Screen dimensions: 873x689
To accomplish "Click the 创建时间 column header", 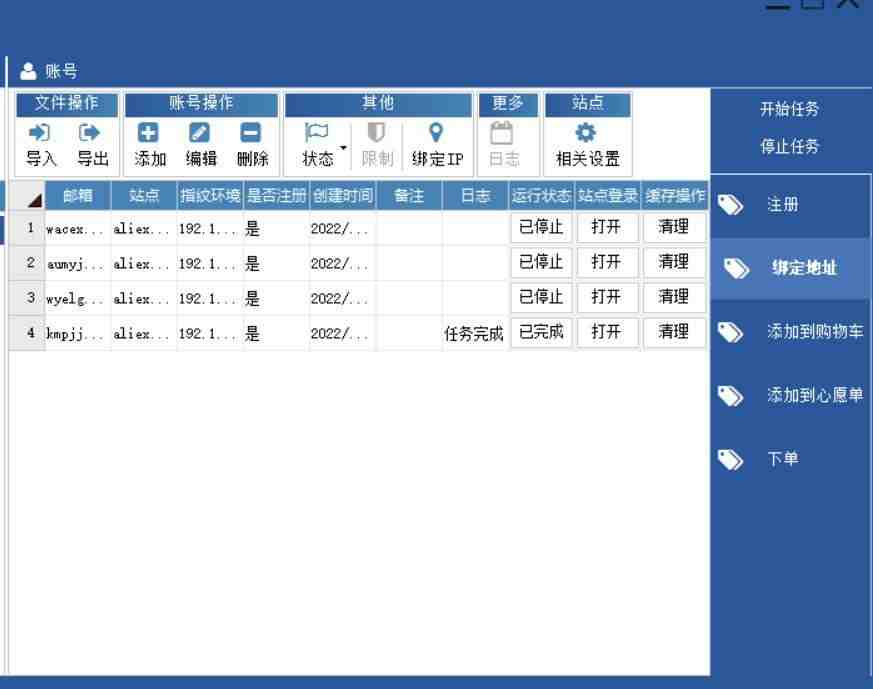I will click(x=343, y=196).
